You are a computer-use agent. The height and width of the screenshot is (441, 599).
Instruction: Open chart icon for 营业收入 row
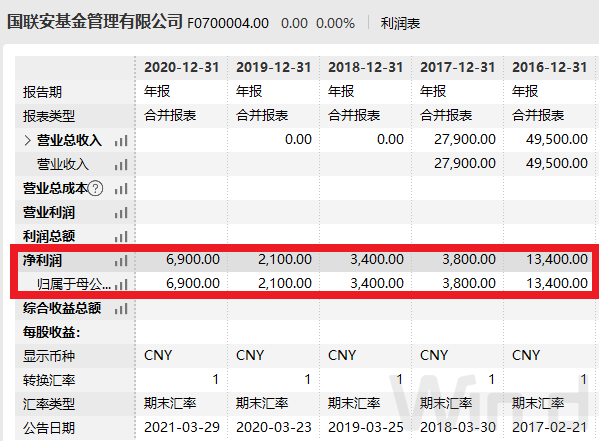coord(121,165)
